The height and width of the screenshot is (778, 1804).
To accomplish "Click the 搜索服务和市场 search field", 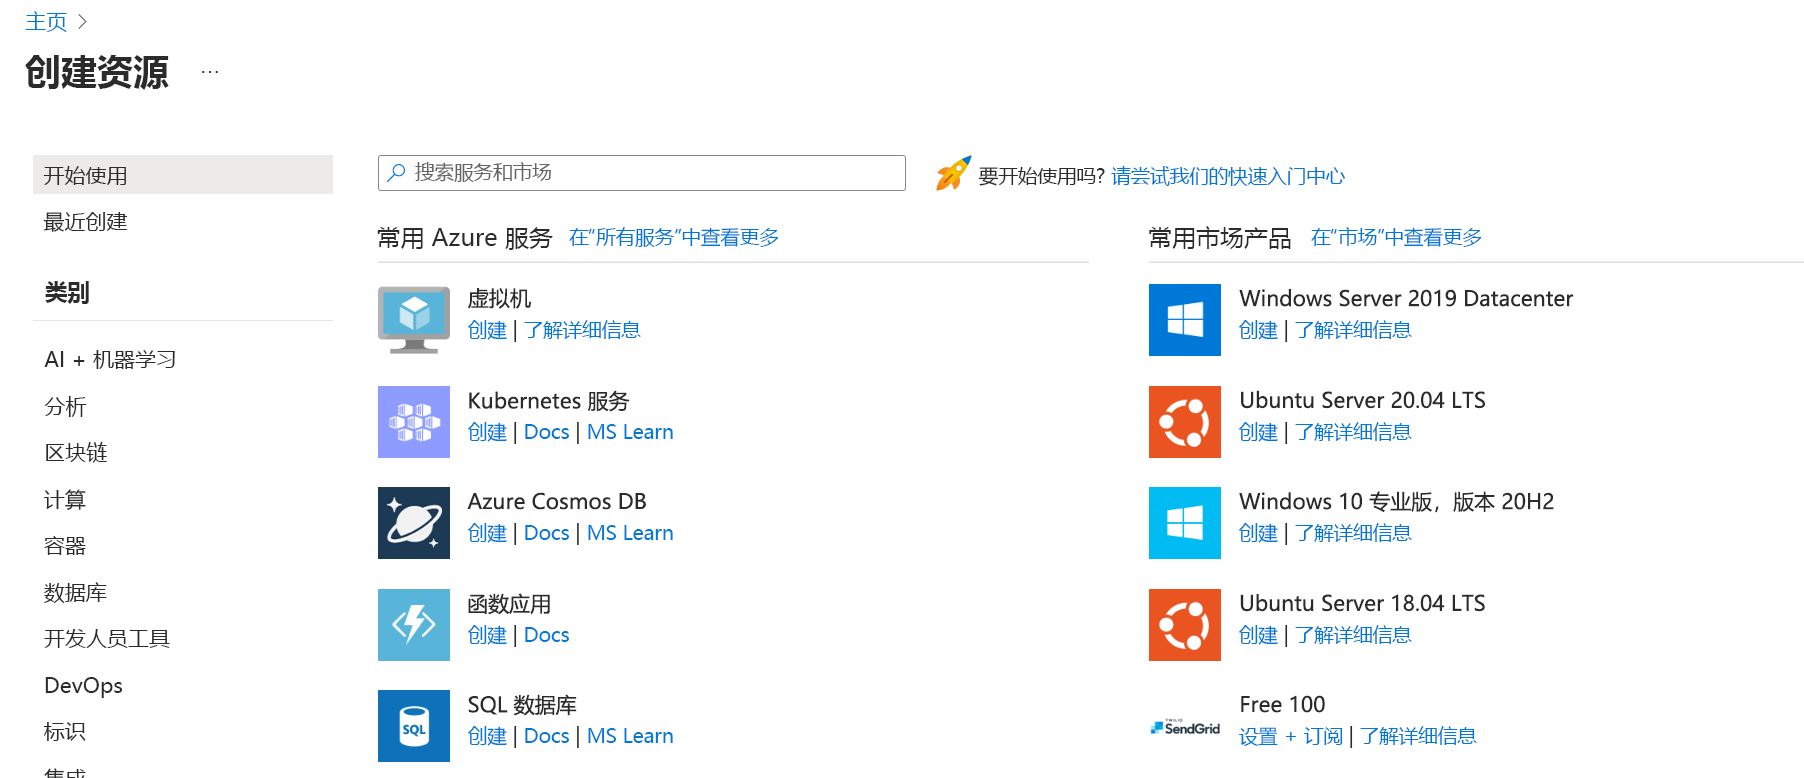I will tap(642, 173).
